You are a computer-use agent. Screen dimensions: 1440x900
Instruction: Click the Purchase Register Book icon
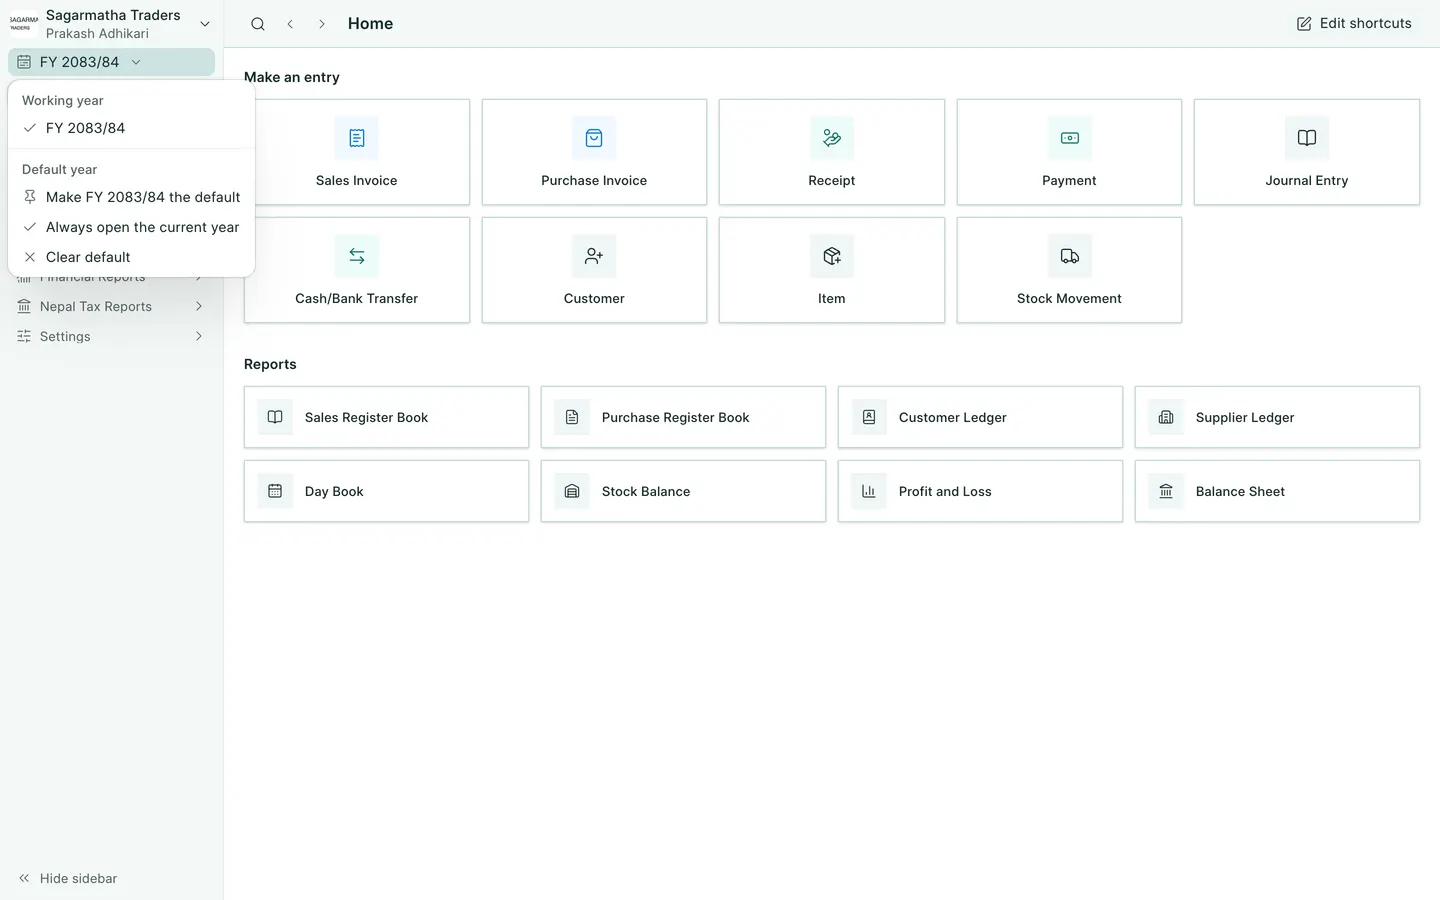pos(572,417)
